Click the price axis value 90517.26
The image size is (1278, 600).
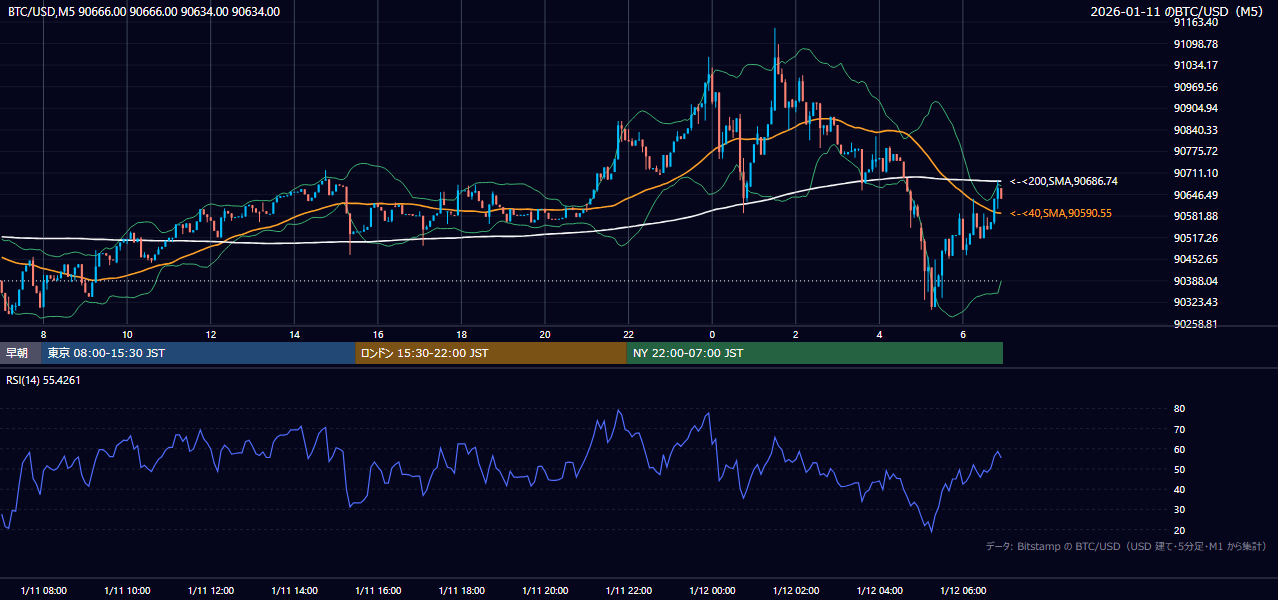click(1196, 238)
